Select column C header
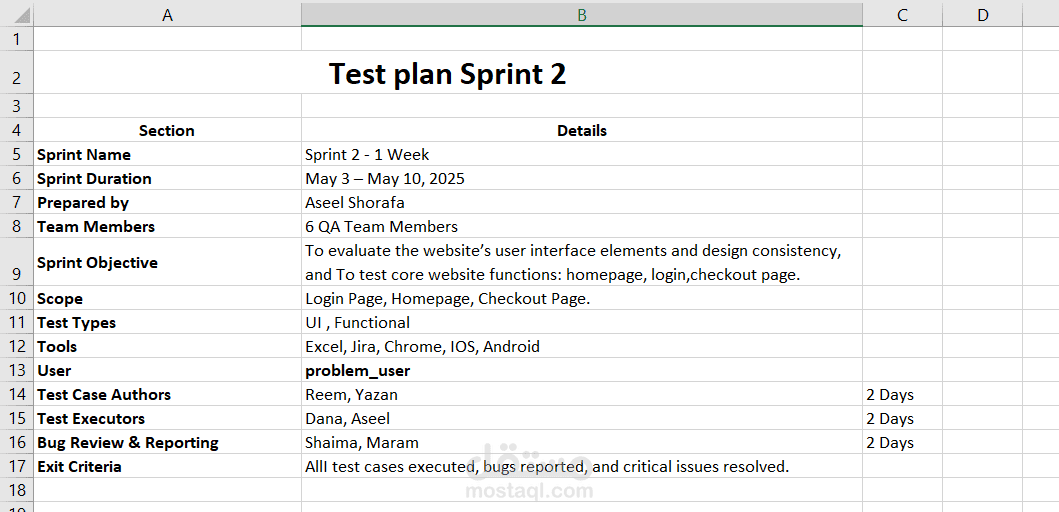Image resolution: width=1059 pixels, height=512 pixels. pos(902,15)
